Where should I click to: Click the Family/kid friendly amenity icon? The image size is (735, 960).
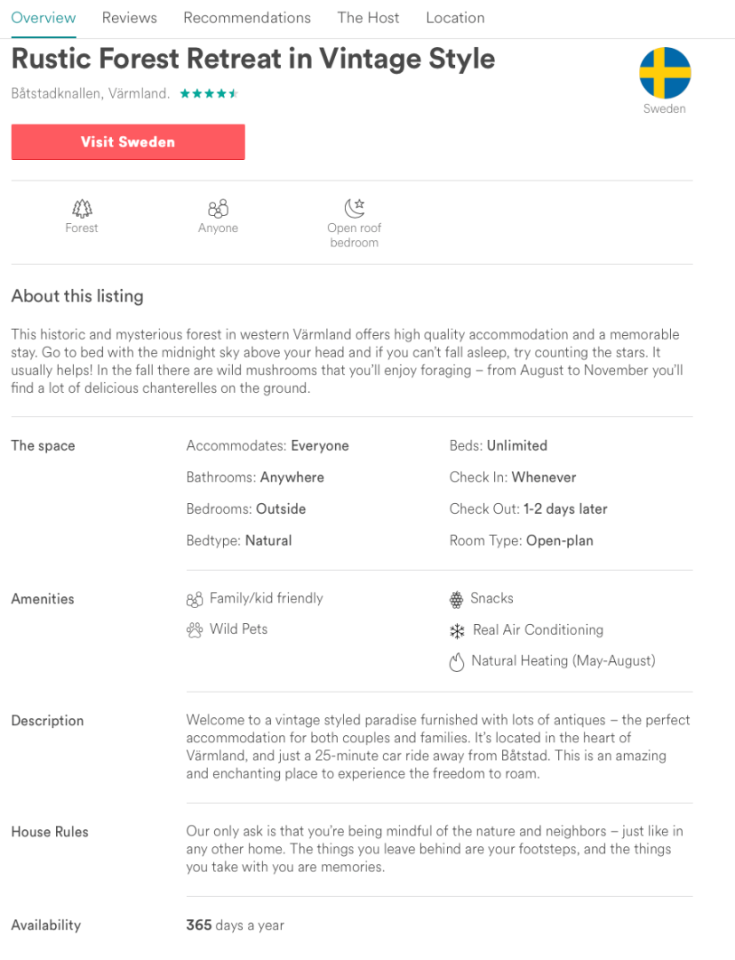point(195,599)
